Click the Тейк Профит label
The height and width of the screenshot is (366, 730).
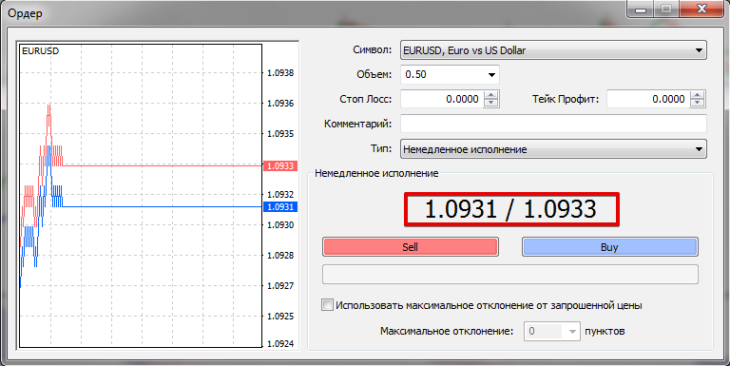(566, 99)
